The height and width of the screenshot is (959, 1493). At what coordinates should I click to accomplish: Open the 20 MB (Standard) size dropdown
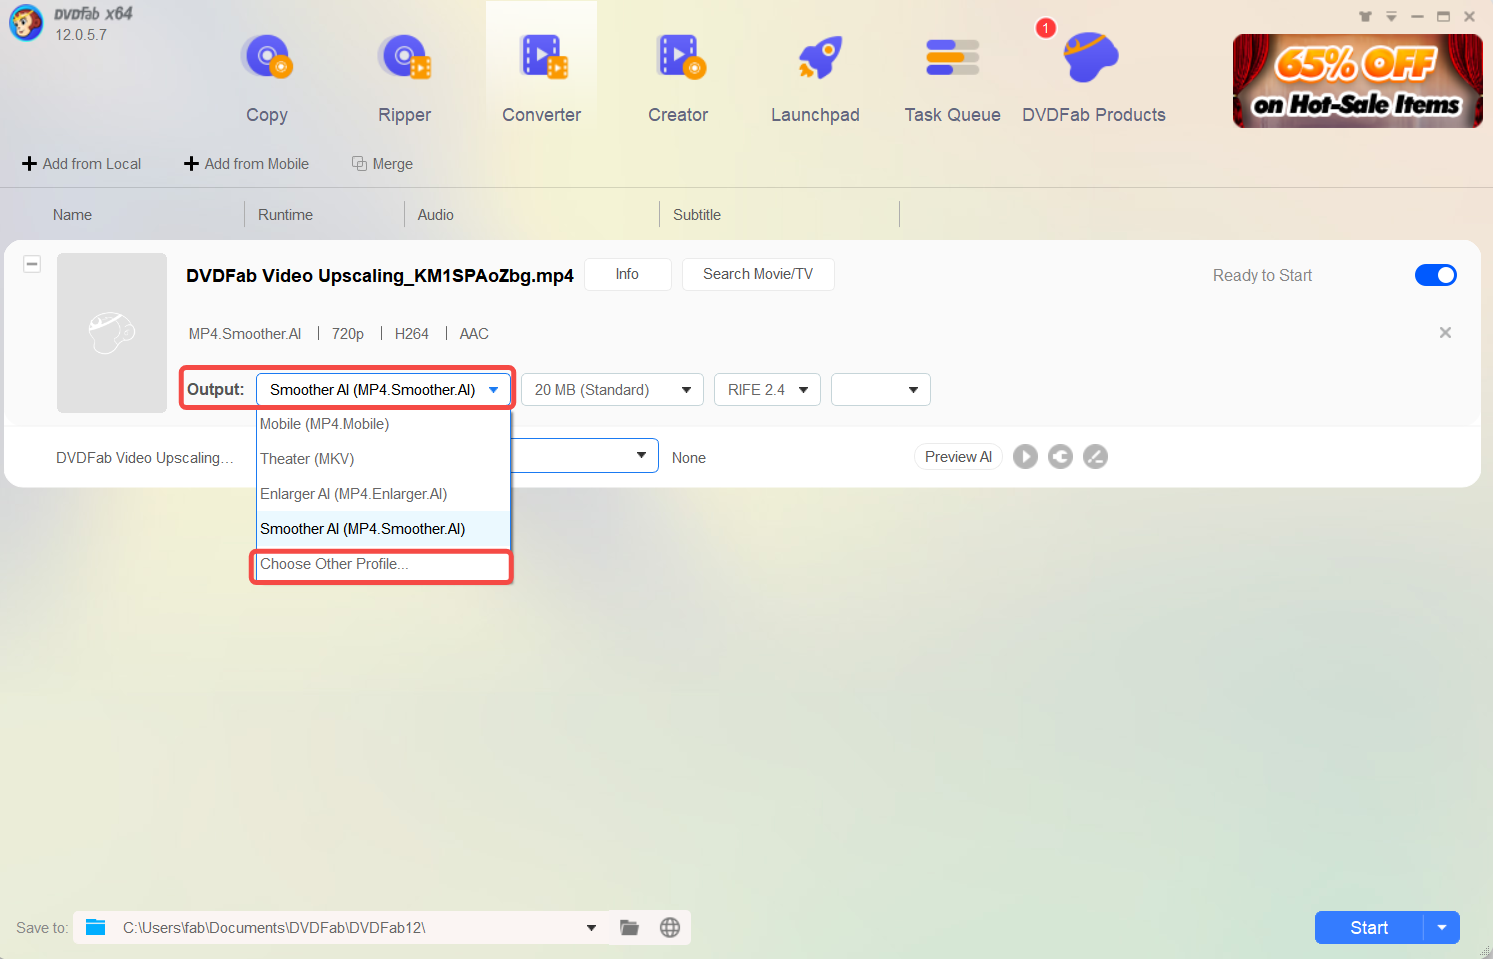click(x=612, y=390)
